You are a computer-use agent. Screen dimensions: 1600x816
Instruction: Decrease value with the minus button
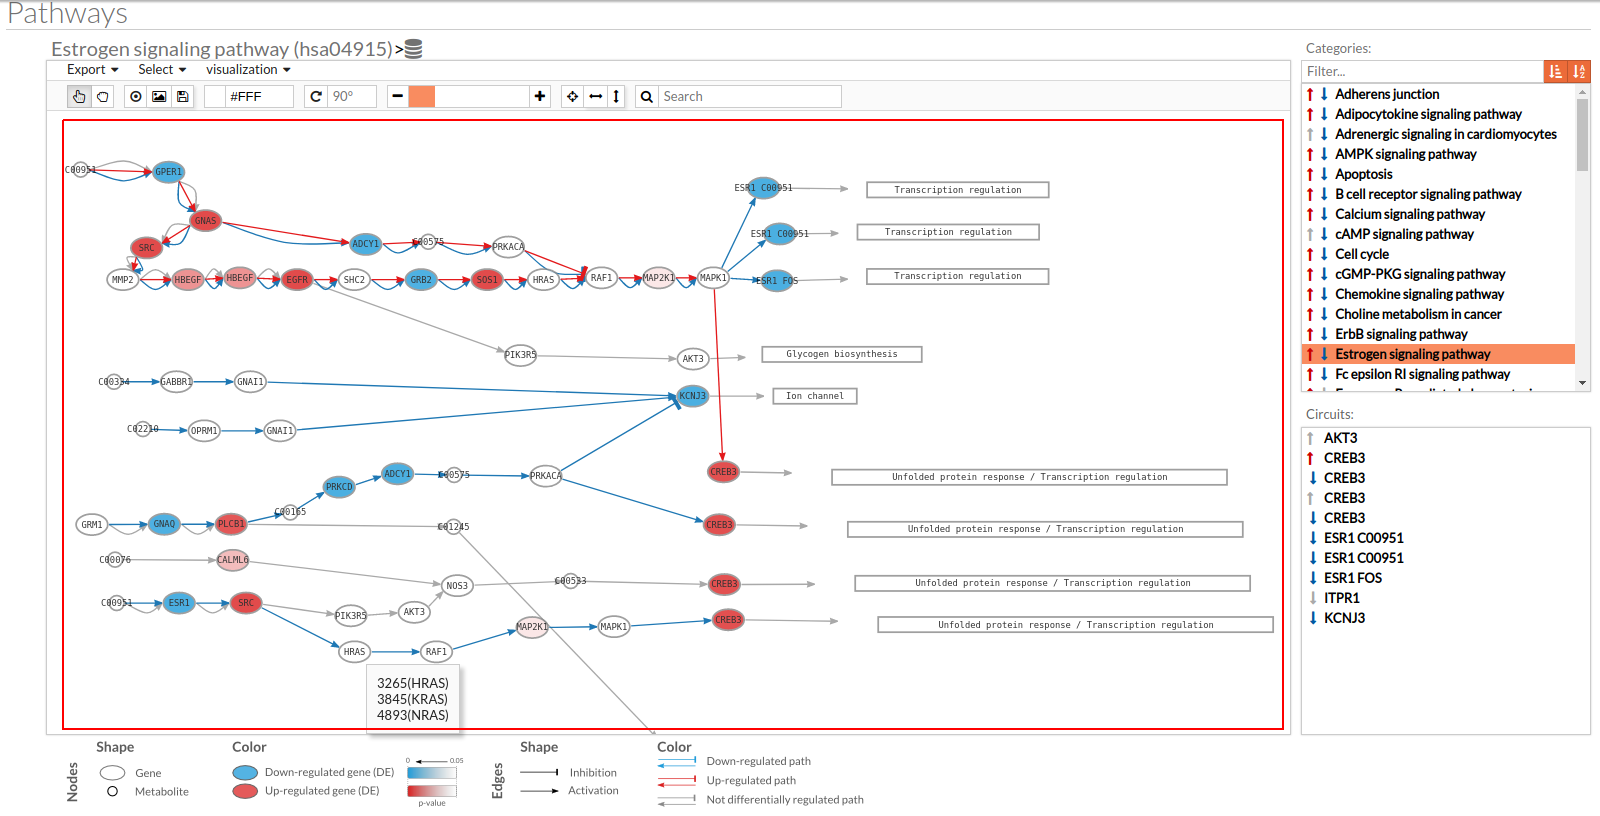[x=397, y=96]
